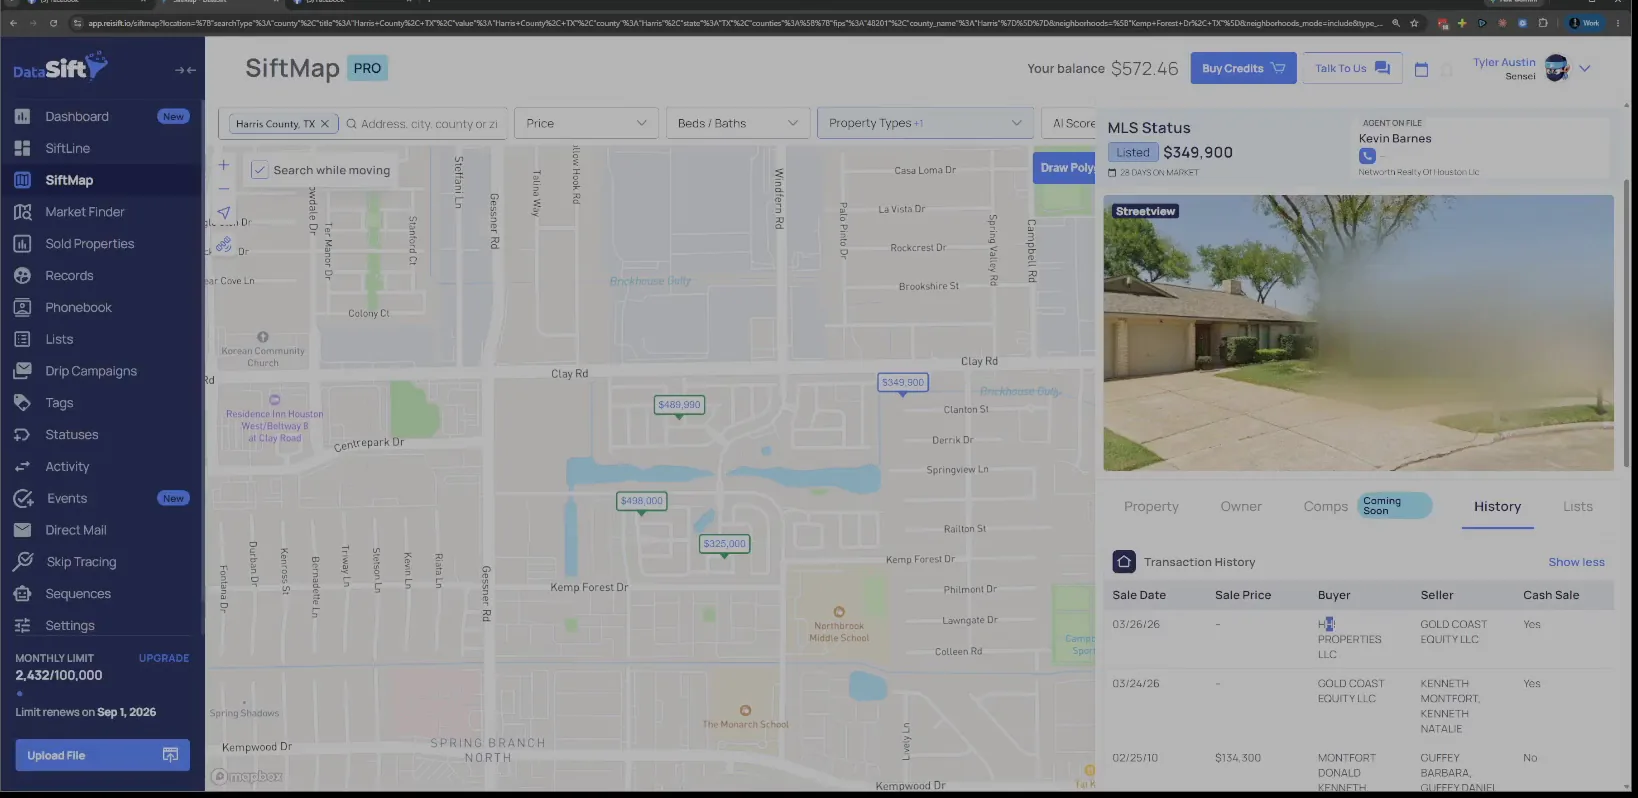
Task: Select the $325,000 map price marker
Action: (x=724, y=544)
